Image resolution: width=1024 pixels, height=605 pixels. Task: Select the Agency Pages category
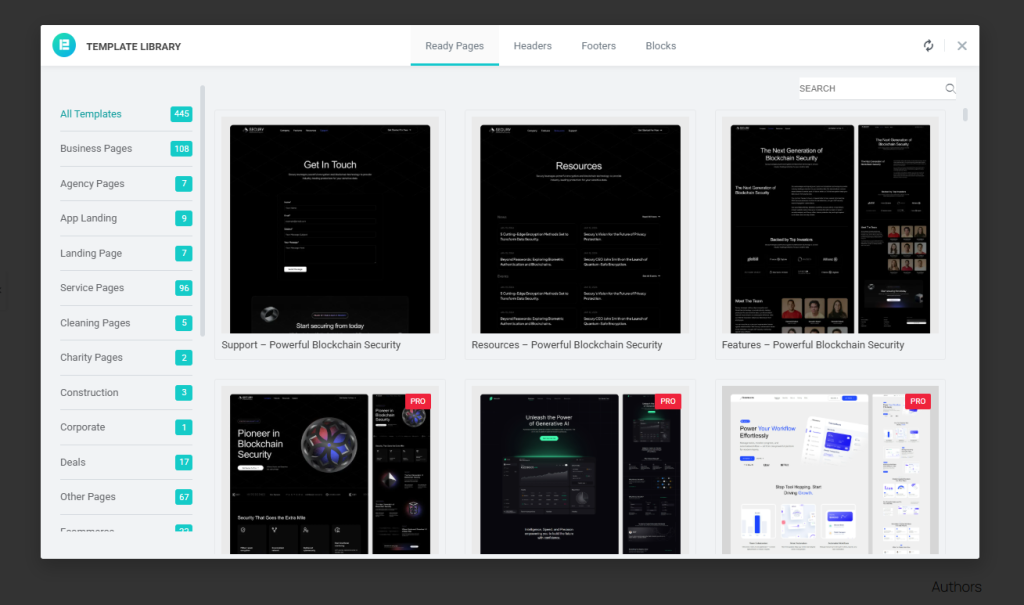tap(126, 184)
